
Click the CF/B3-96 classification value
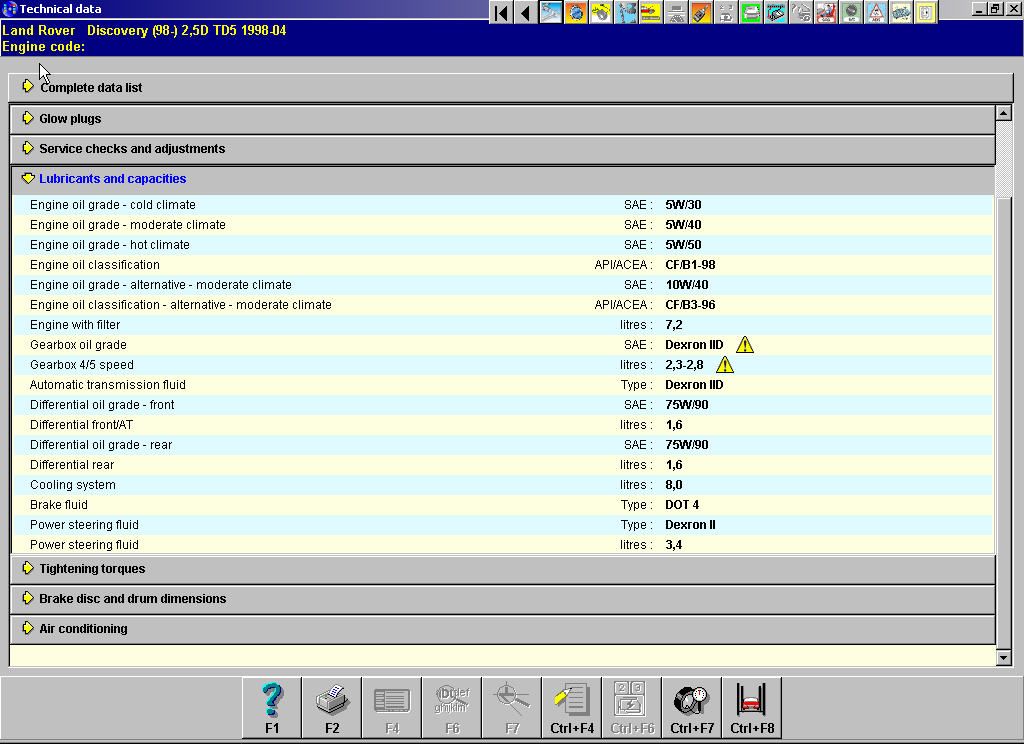(x=690, y=305)
